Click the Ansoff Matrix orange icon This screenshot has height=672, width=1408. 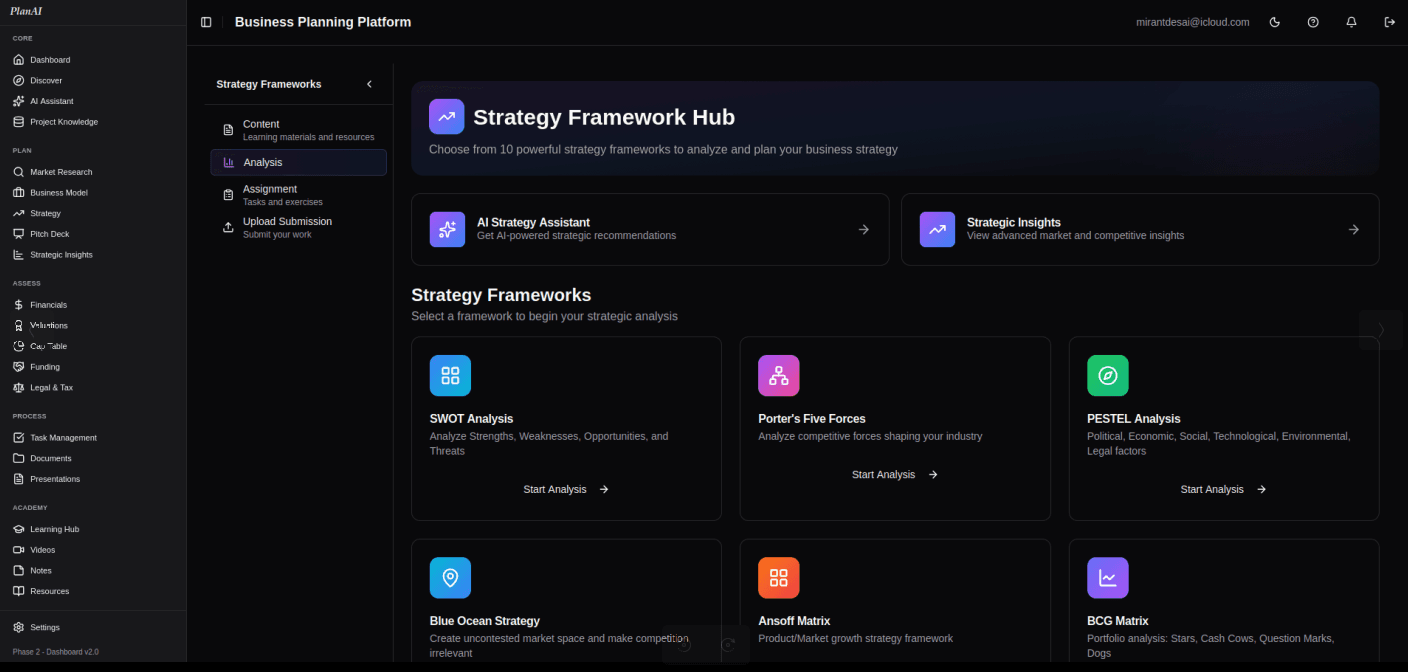pos(778,578)
